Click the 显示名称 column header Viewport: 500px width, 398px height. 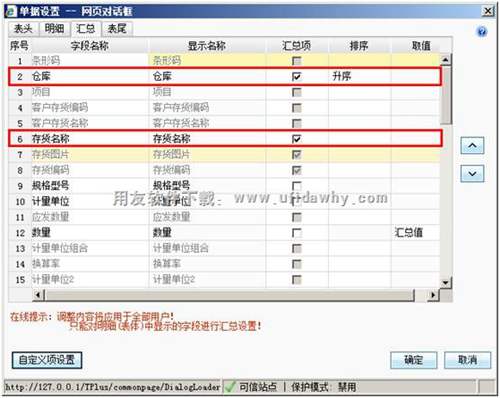click(207, 46)
